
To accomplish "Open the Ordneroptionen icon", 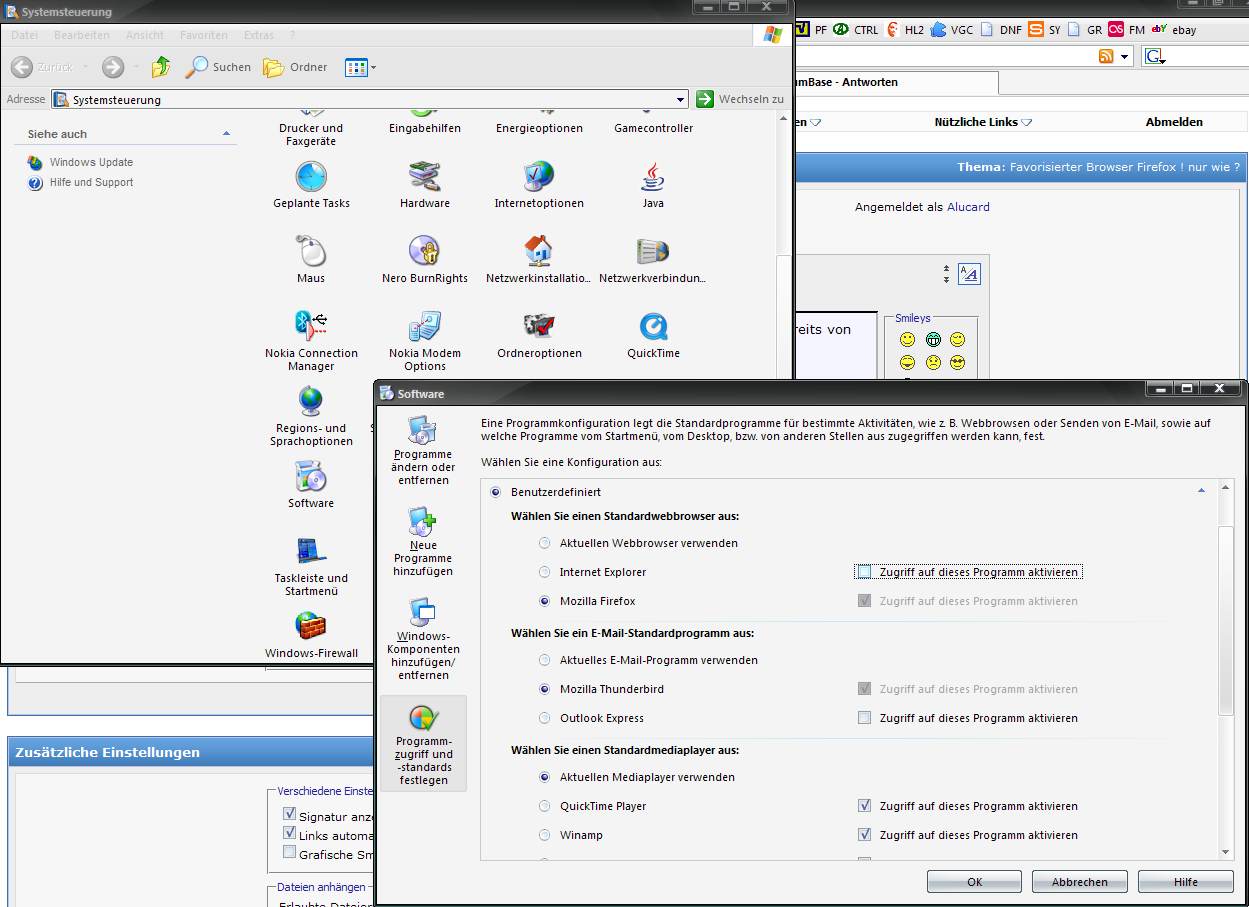I will [x=539, y=335].
